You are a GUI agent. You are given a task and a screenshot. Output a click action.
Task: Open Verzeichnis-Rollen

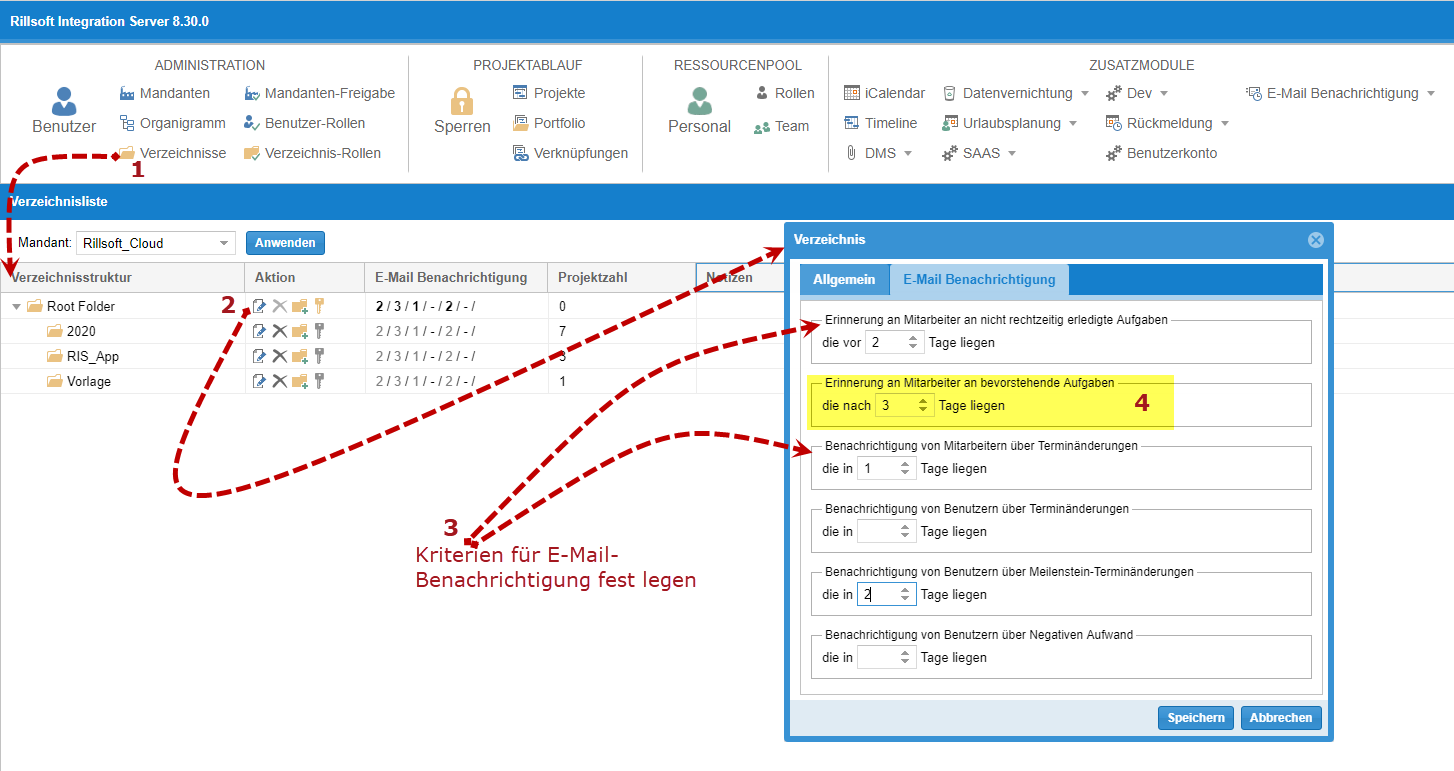point(312,153)
